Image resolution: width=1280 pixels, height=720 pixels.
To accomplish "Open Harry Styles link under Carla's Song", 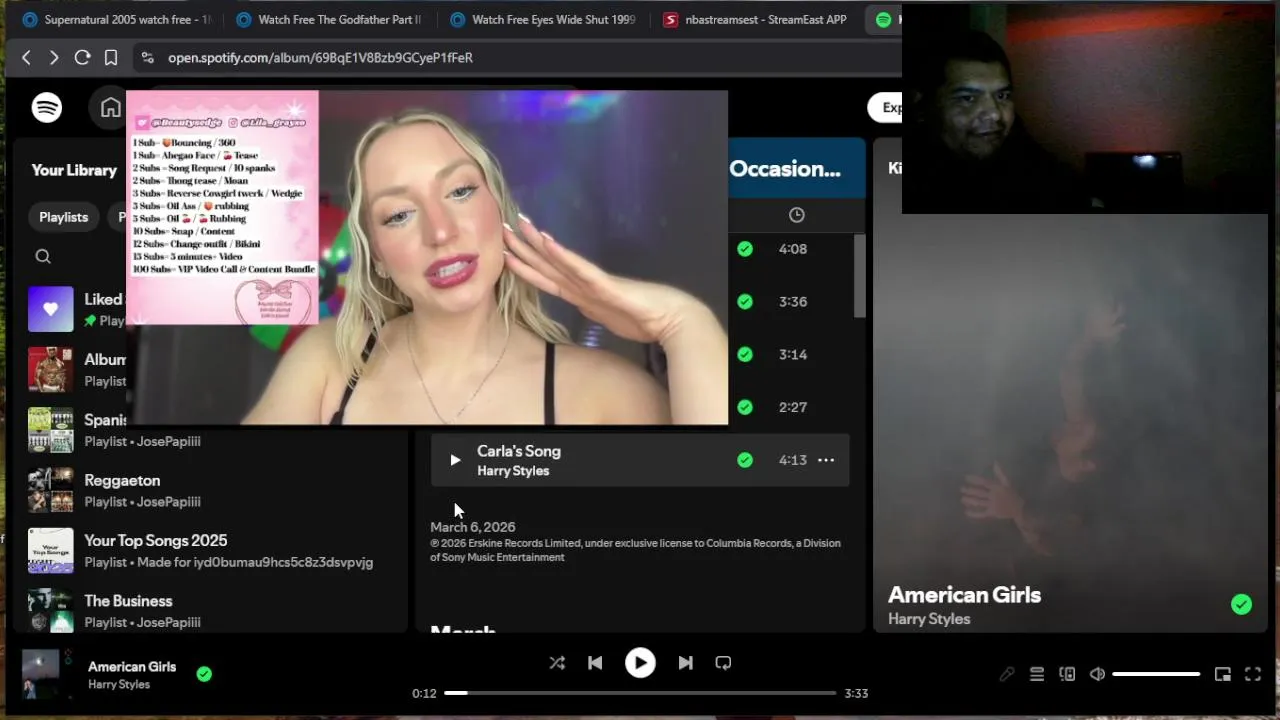I will point(513,471).
